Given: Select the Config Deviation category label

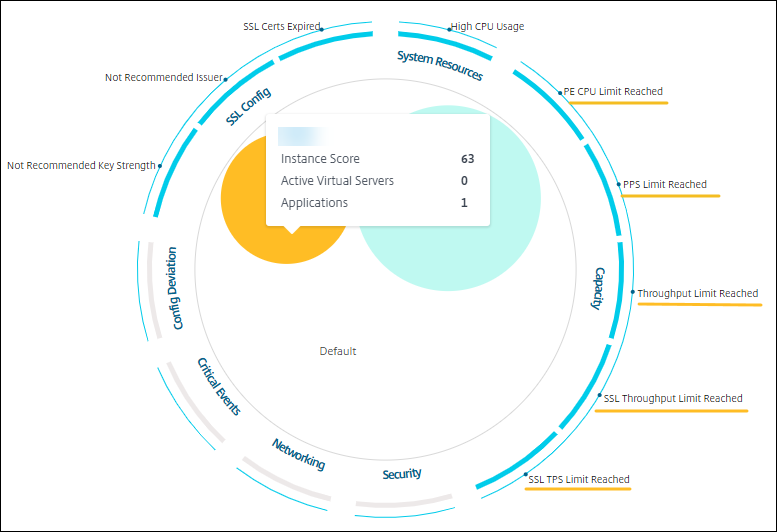Looking at the screenshot, I should (x=174, y=288).
